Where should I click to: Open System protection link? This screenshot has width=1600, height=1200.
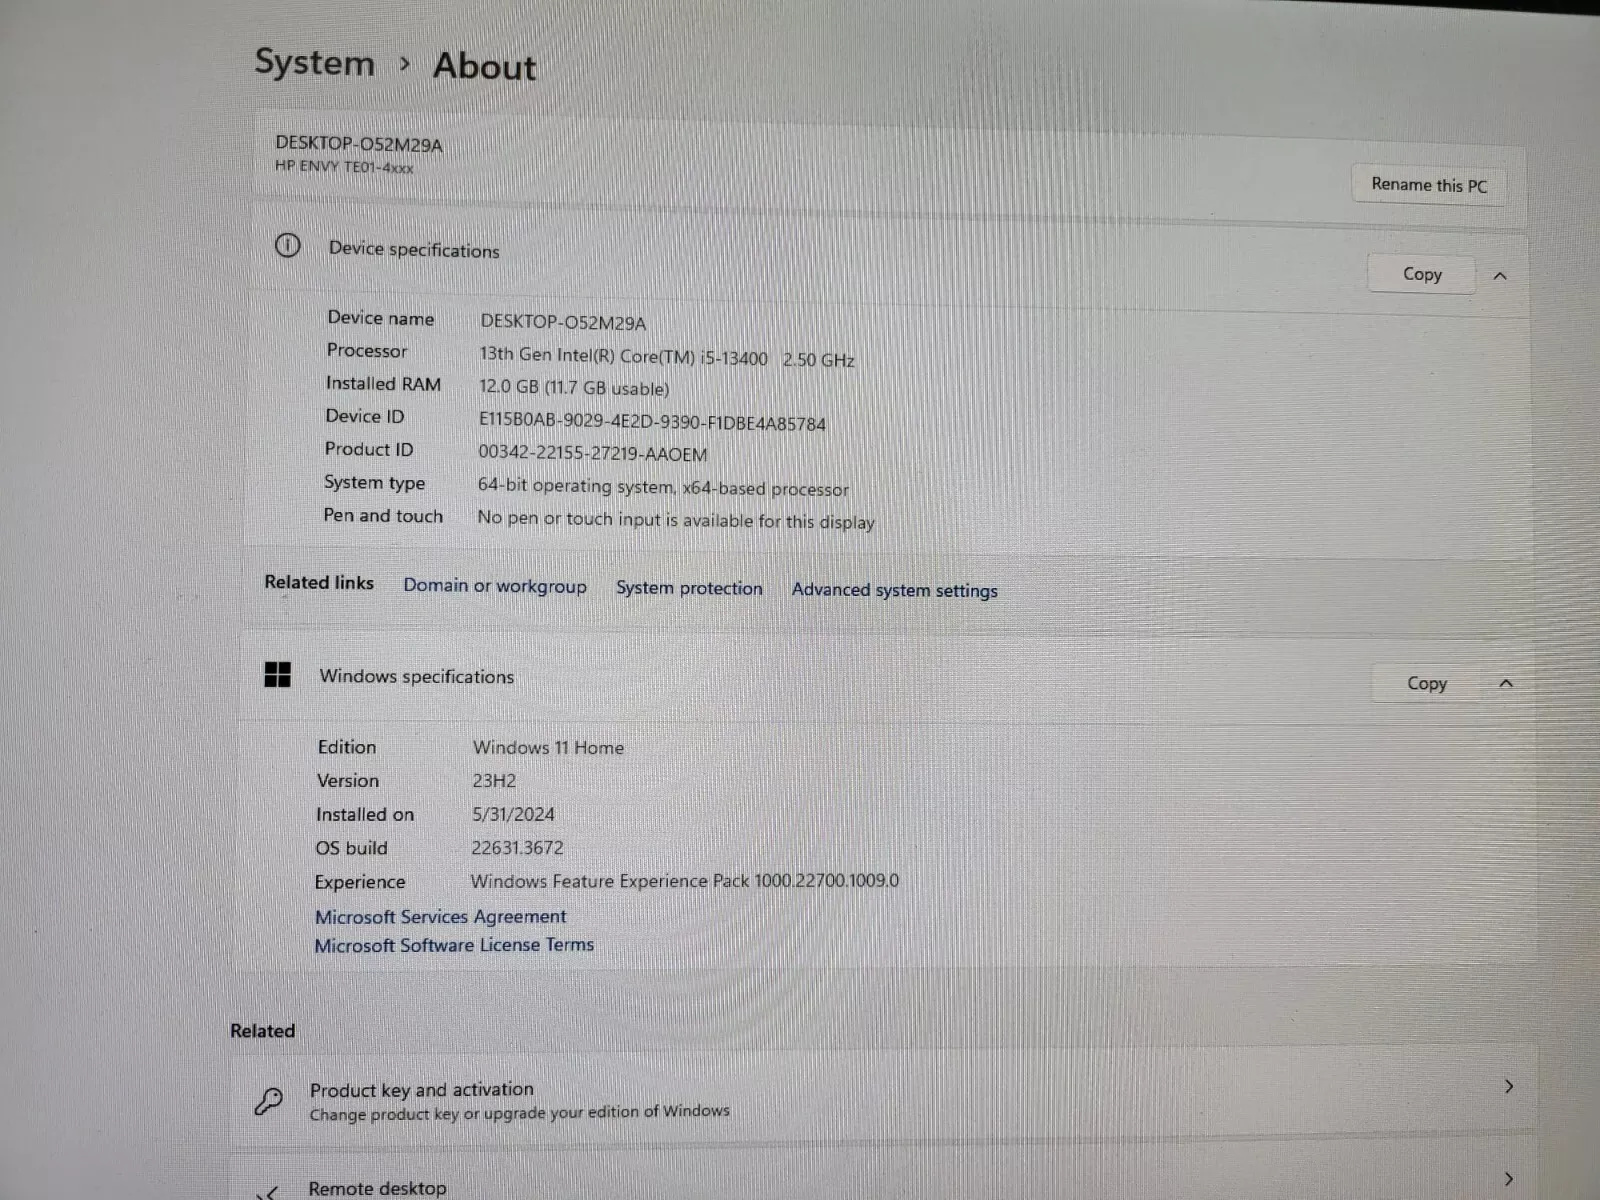click(688, 588)
